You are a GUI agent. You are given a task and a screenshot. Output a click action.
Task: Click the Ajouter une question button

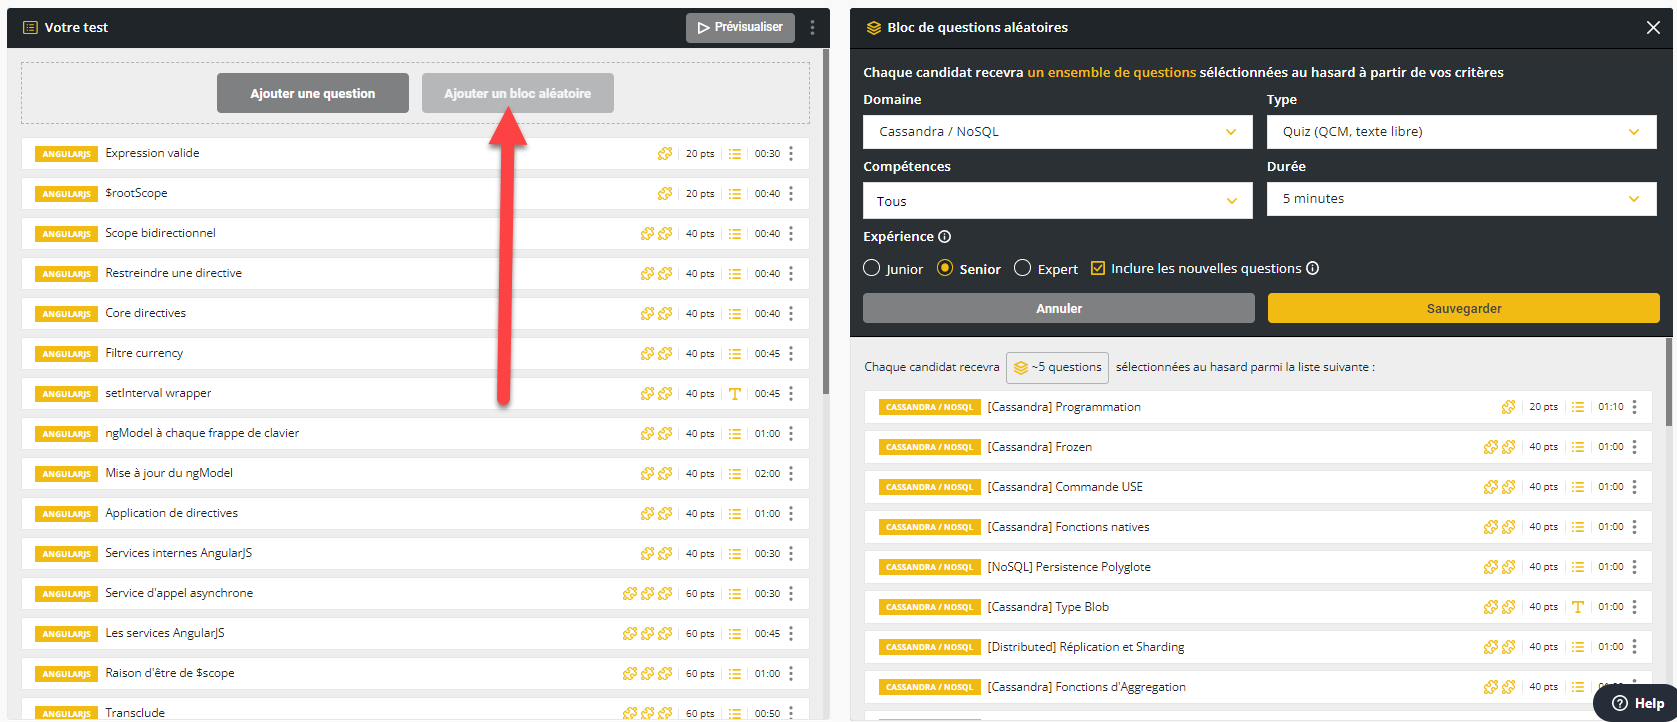(313, 93)
